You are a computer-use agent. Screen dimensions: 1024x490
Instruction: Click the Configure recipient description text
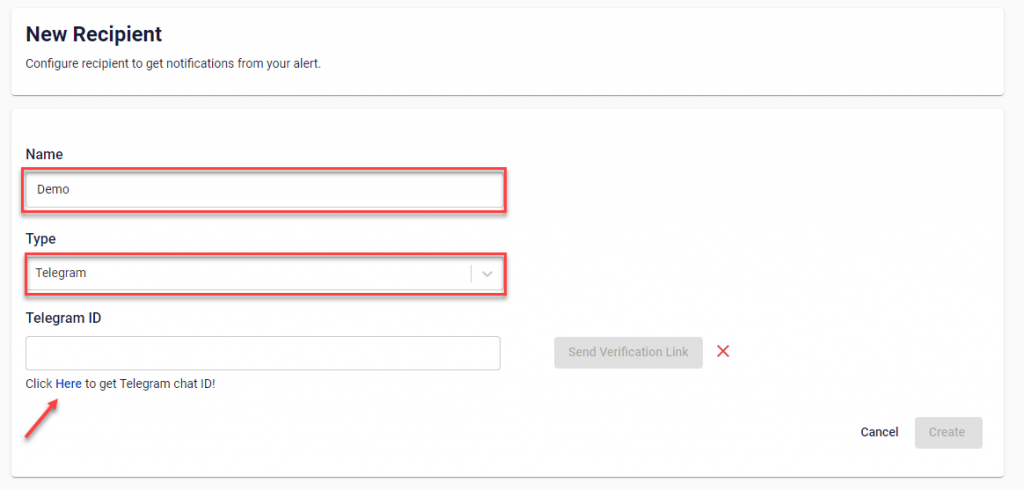click(x=173, y=65)
